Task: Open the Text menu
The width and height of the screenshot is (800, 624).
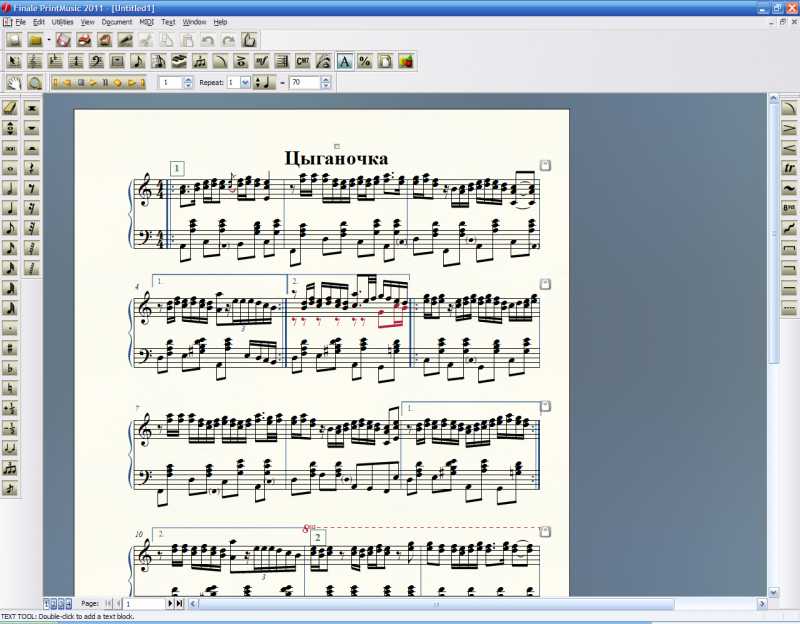Action: click(x=168, y=22)
